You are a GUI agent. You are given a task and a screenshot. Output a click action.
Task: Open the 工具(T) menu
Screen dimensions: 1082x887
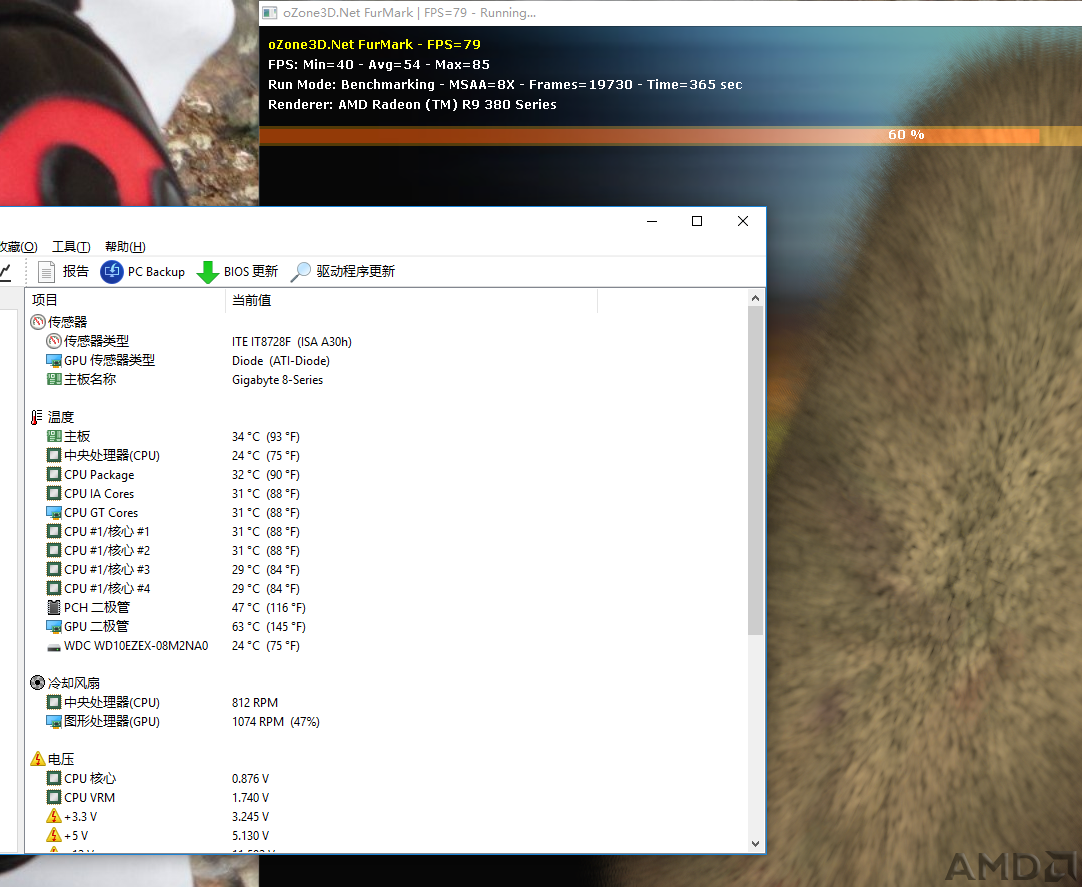(71, 246)
